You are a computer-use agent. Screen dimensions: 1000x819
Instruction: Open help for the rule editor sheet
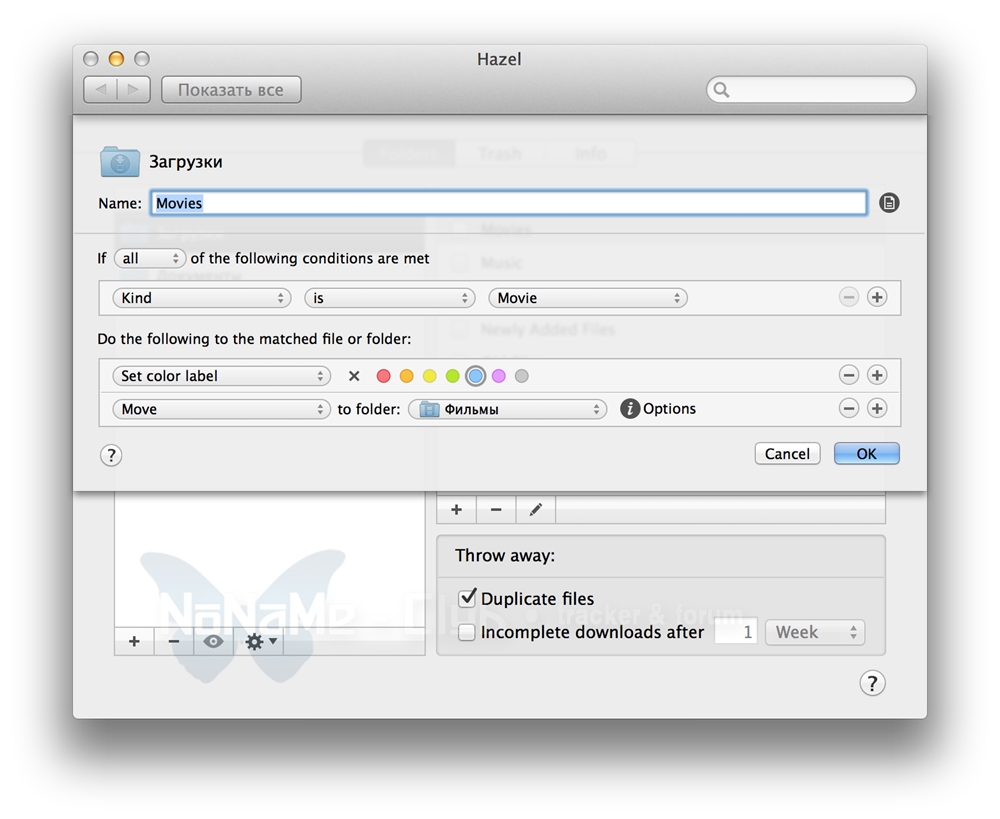point(111,455)
